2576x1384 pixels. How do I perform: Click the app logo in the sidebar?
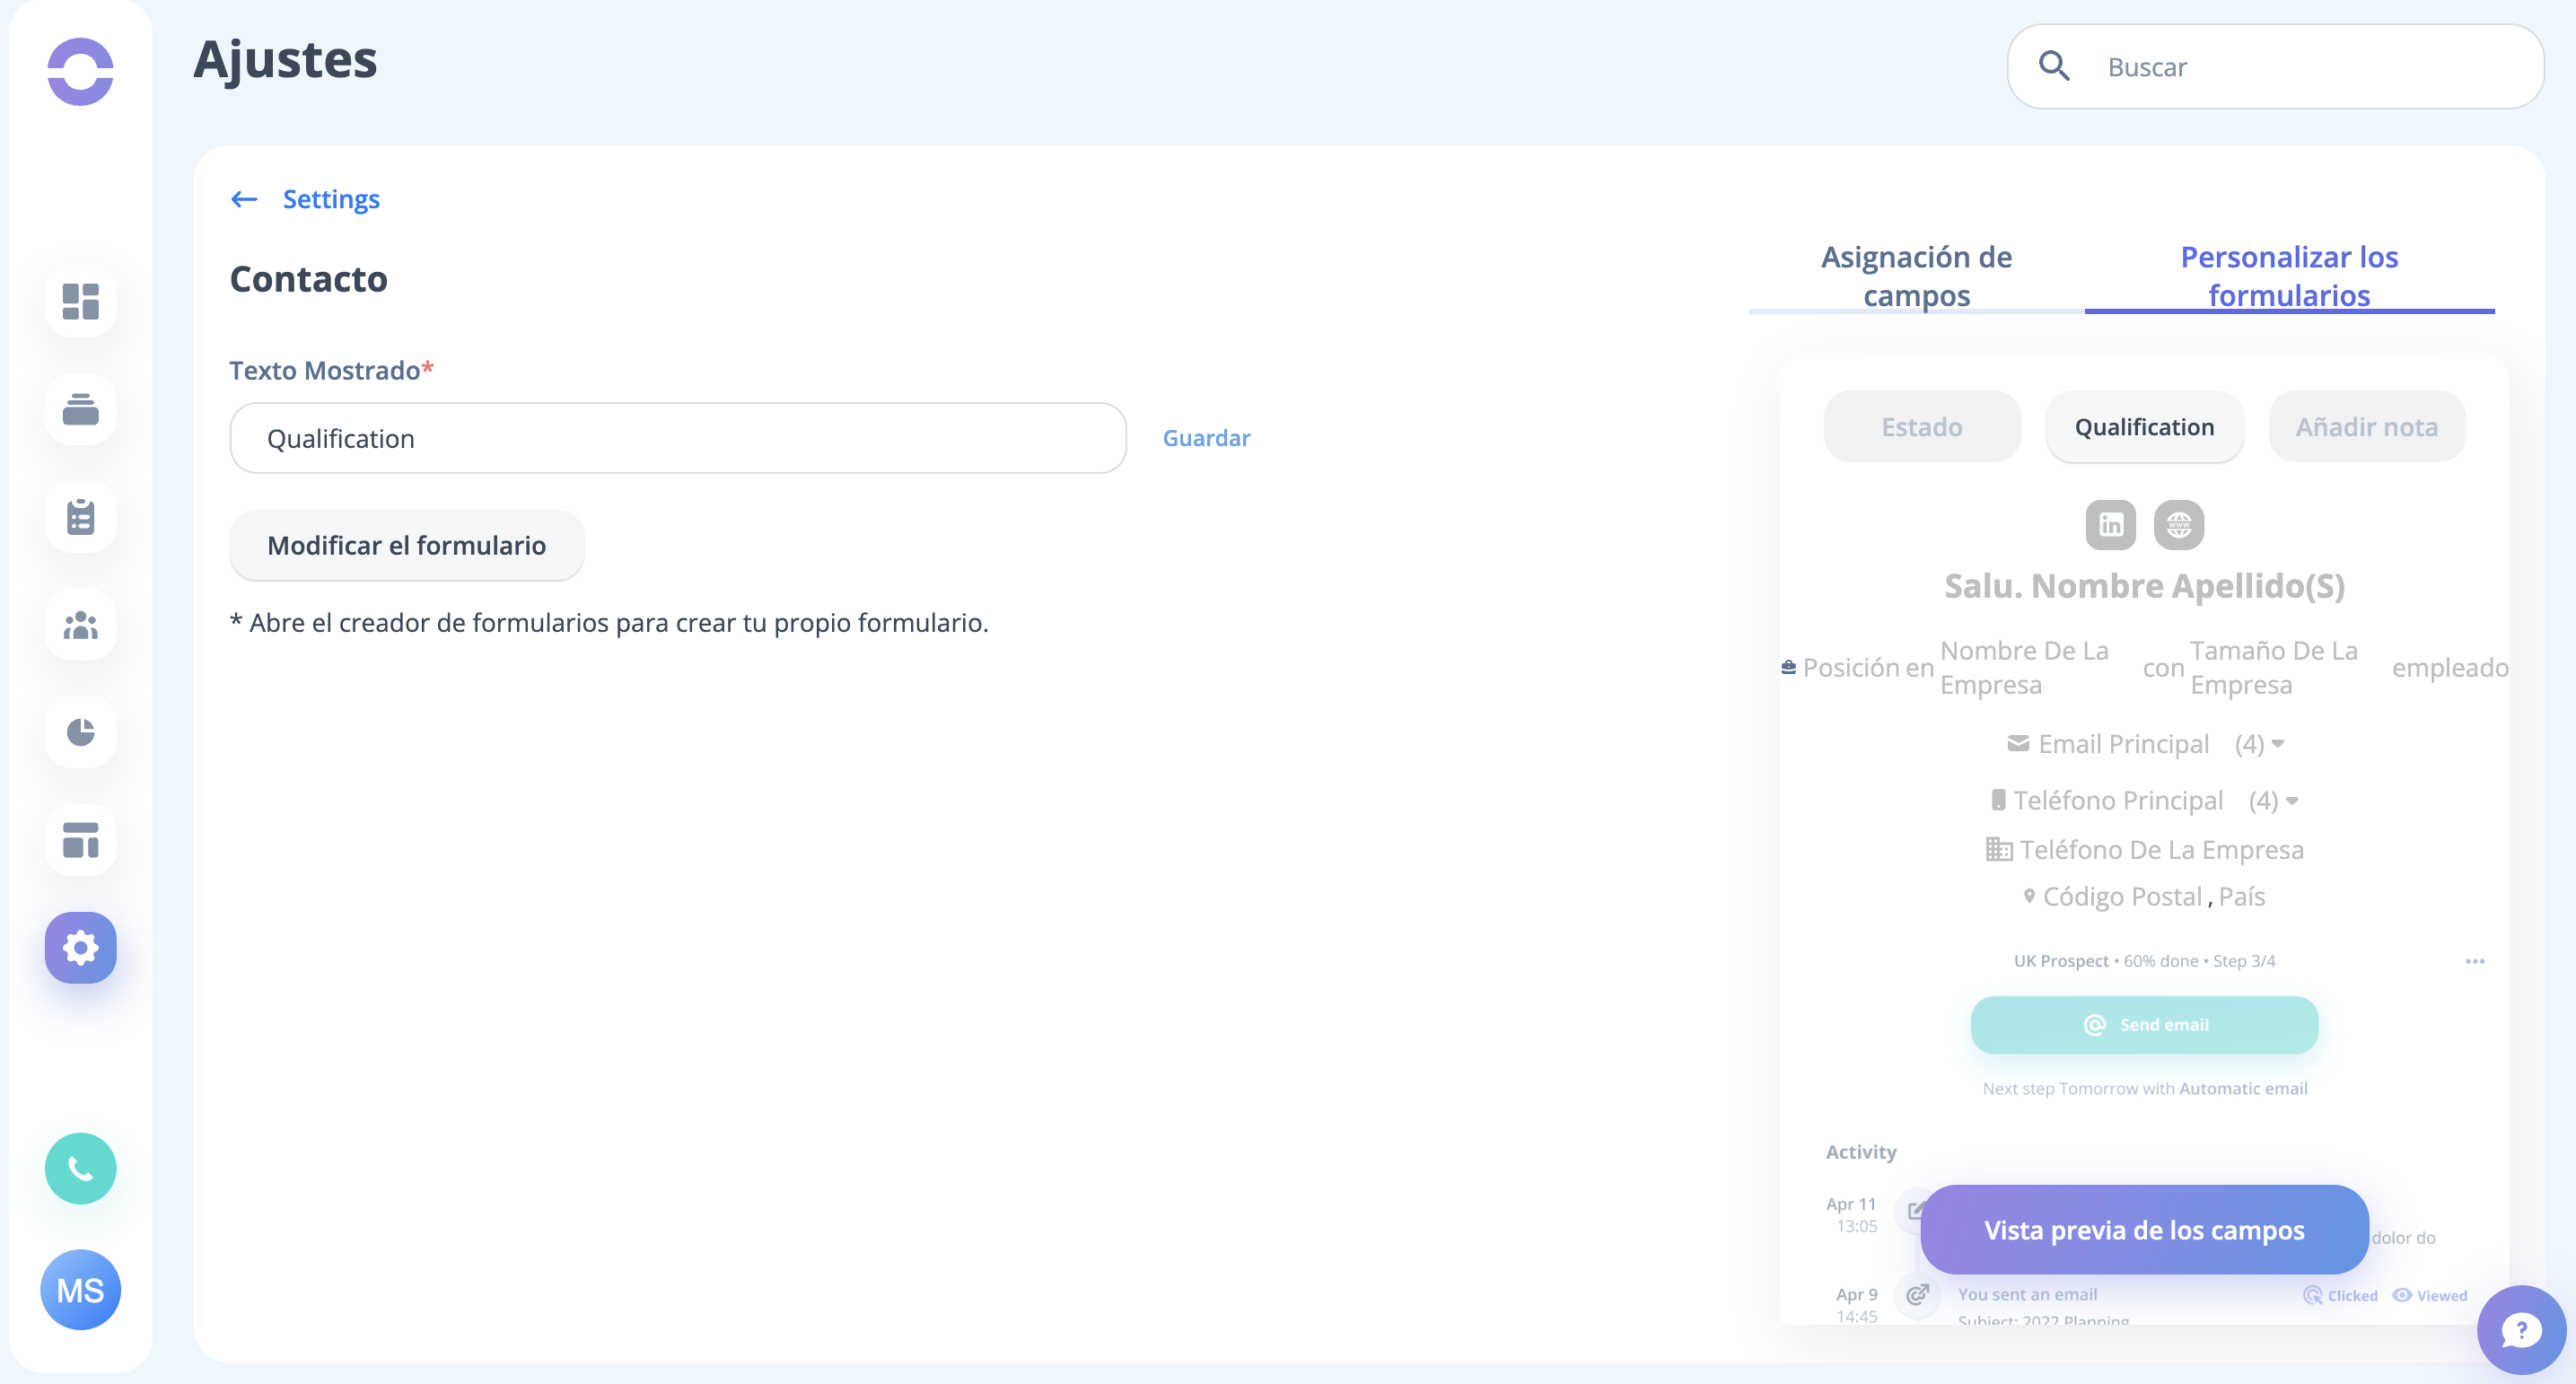(x=80, y=71)
